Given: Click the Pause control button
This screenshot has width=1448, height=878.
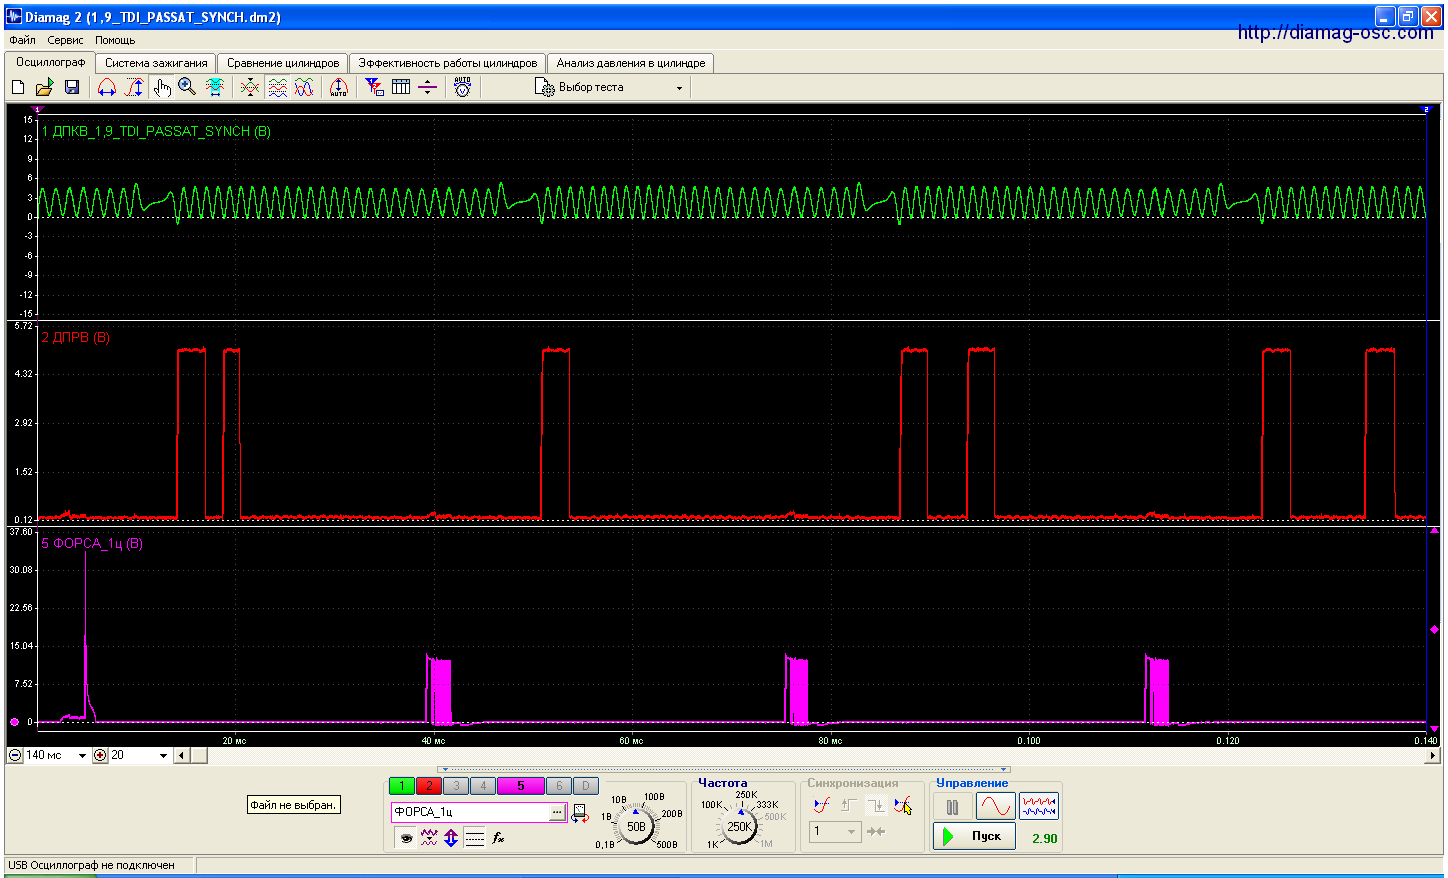Looking at the screenshot, I should pos(953,806).
